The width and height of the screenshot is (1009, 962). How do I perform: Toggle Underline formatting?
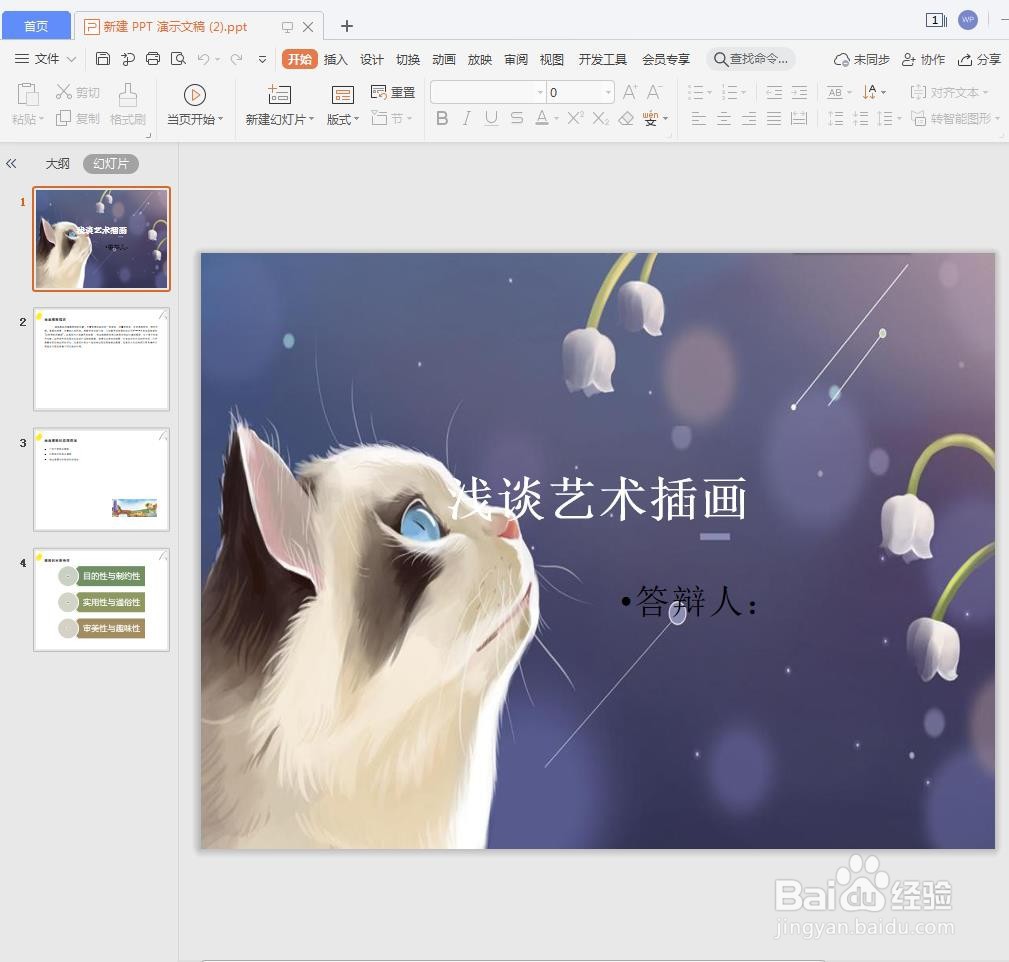pyautogui.click(x=492, y=118)
